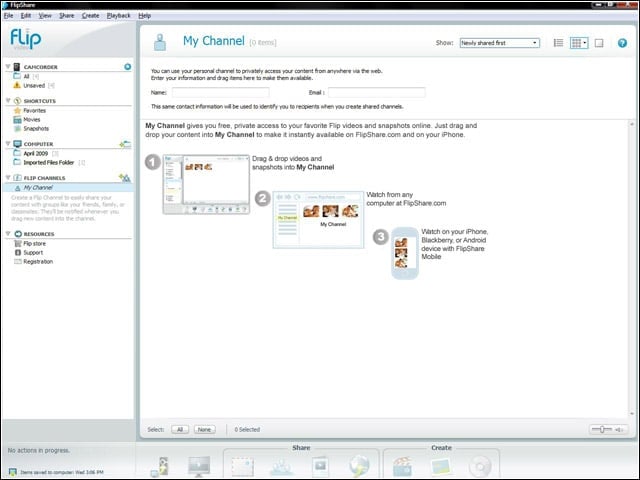640x480 pixels.
Task: Select the Unsaved item
Action: pos(34,85)
